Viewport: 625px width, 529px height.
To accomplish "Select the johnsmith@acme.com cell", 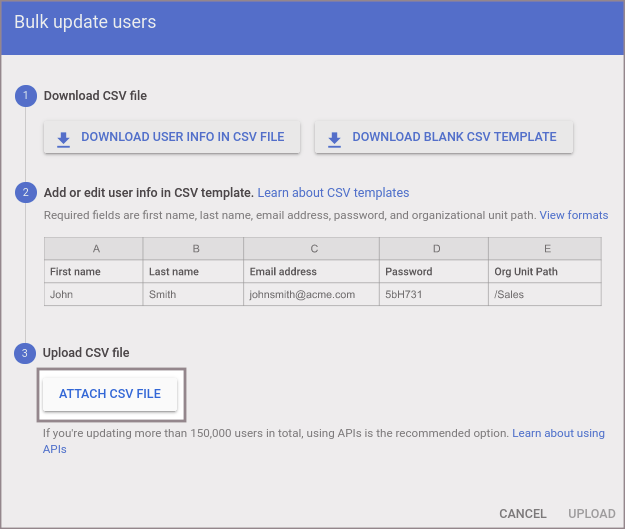I will click(x=302, y=295).
